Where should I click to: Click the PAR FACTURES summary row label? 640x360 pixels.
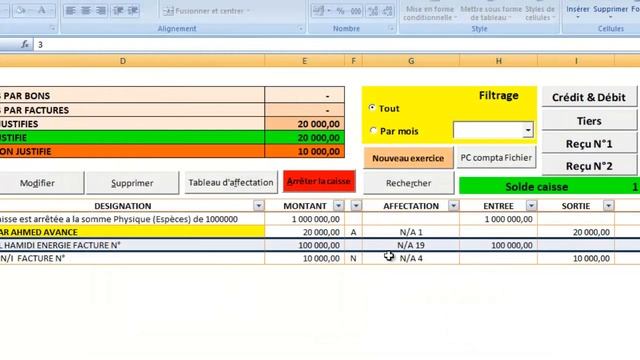tap(132, 110)
